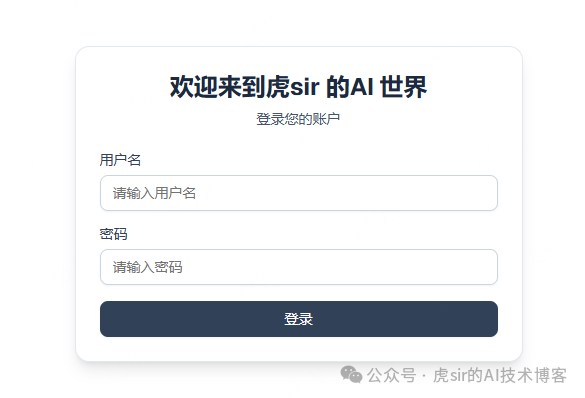Image resolution: width=585 pixels, height=398 pixels.
Task: Click the word AI in the heading
Action: (362, 87)
